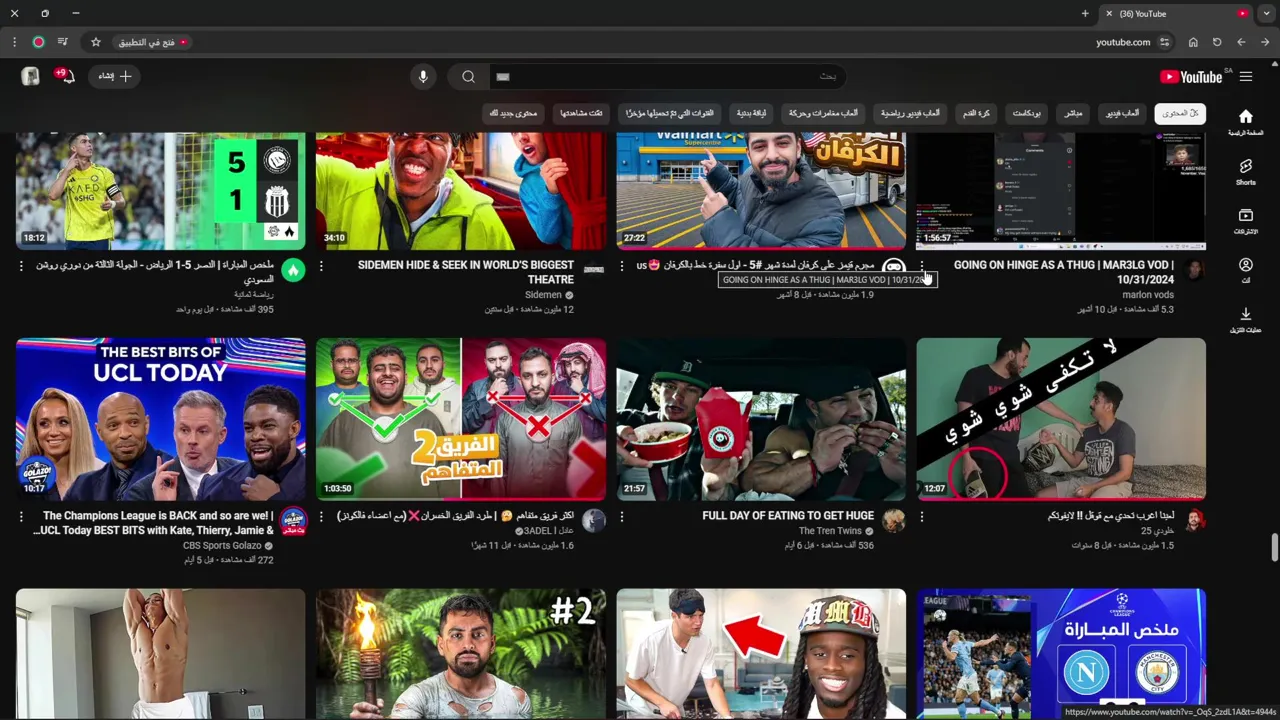The width and height of the screenshot is (1280, 720).
Task: Click the browser forward arrow
Action: (x=1265, y=42)
